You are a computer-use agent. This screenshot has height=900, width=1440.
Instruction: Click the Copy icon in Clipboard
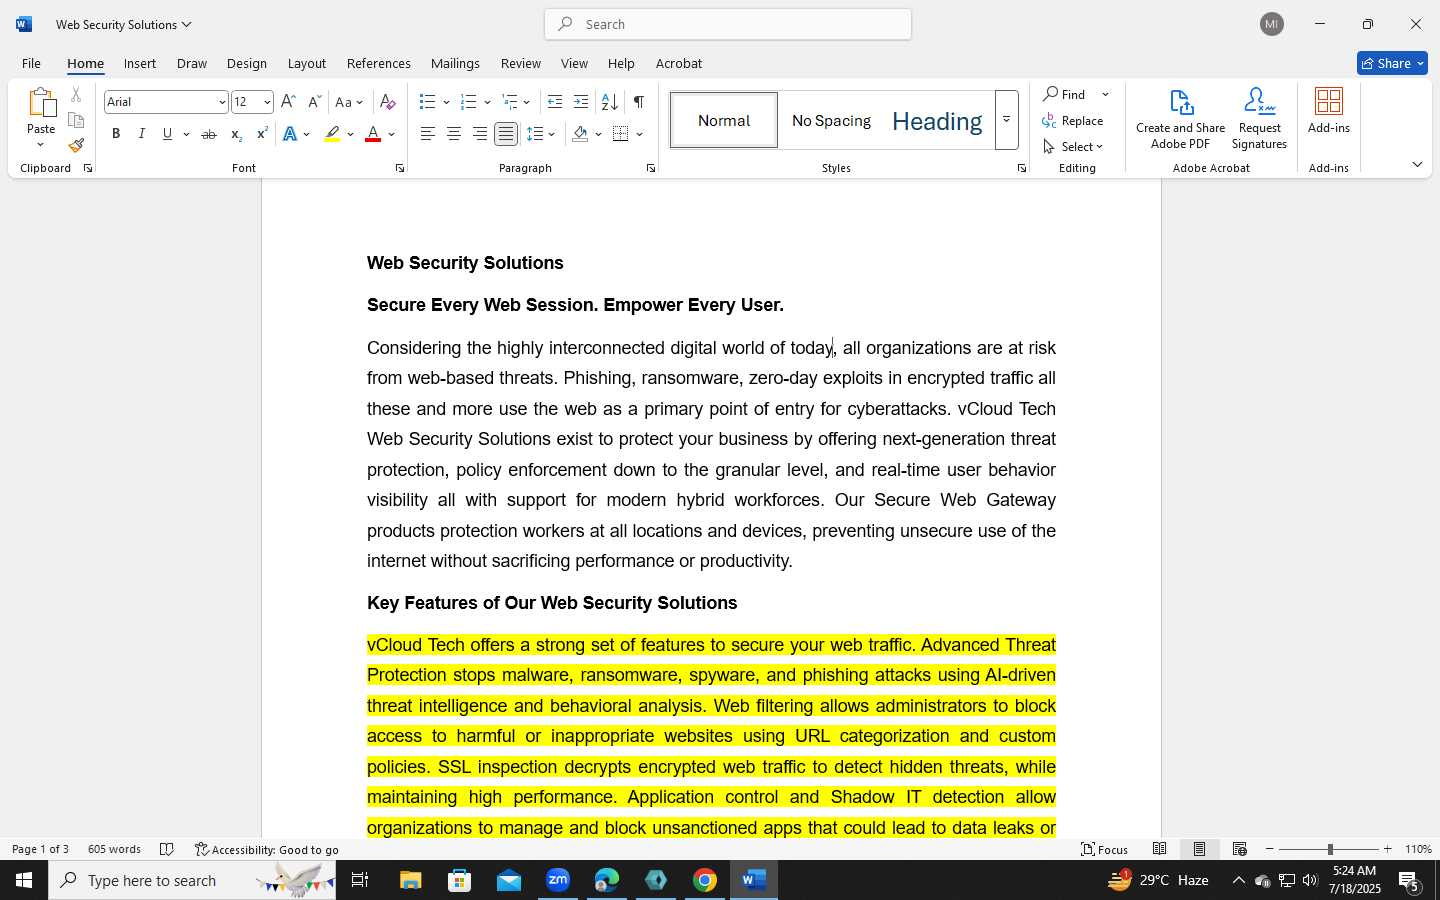(76, 120)
